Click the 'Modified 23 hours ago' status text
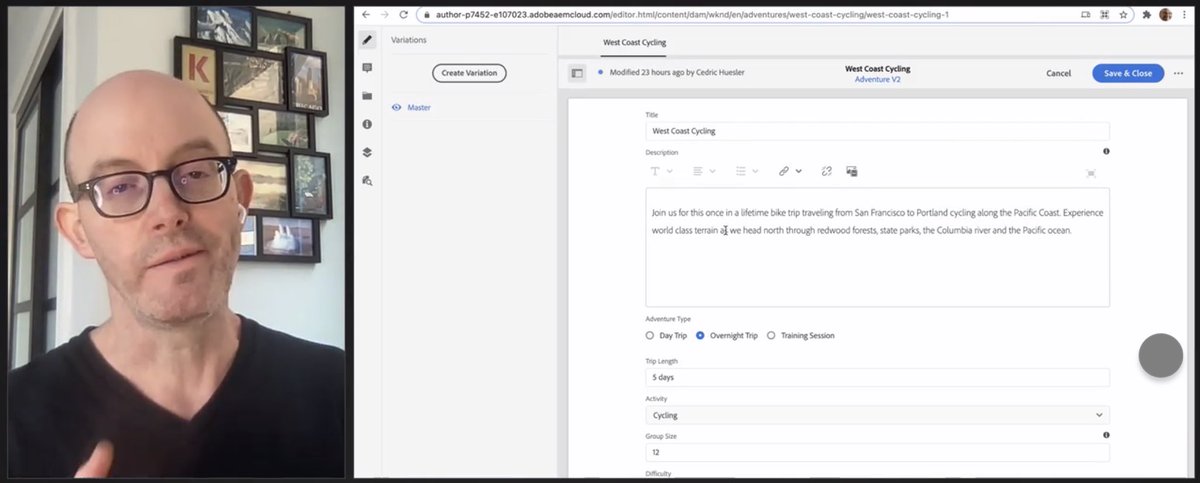The image size is (1200, 483). [677, 73]
